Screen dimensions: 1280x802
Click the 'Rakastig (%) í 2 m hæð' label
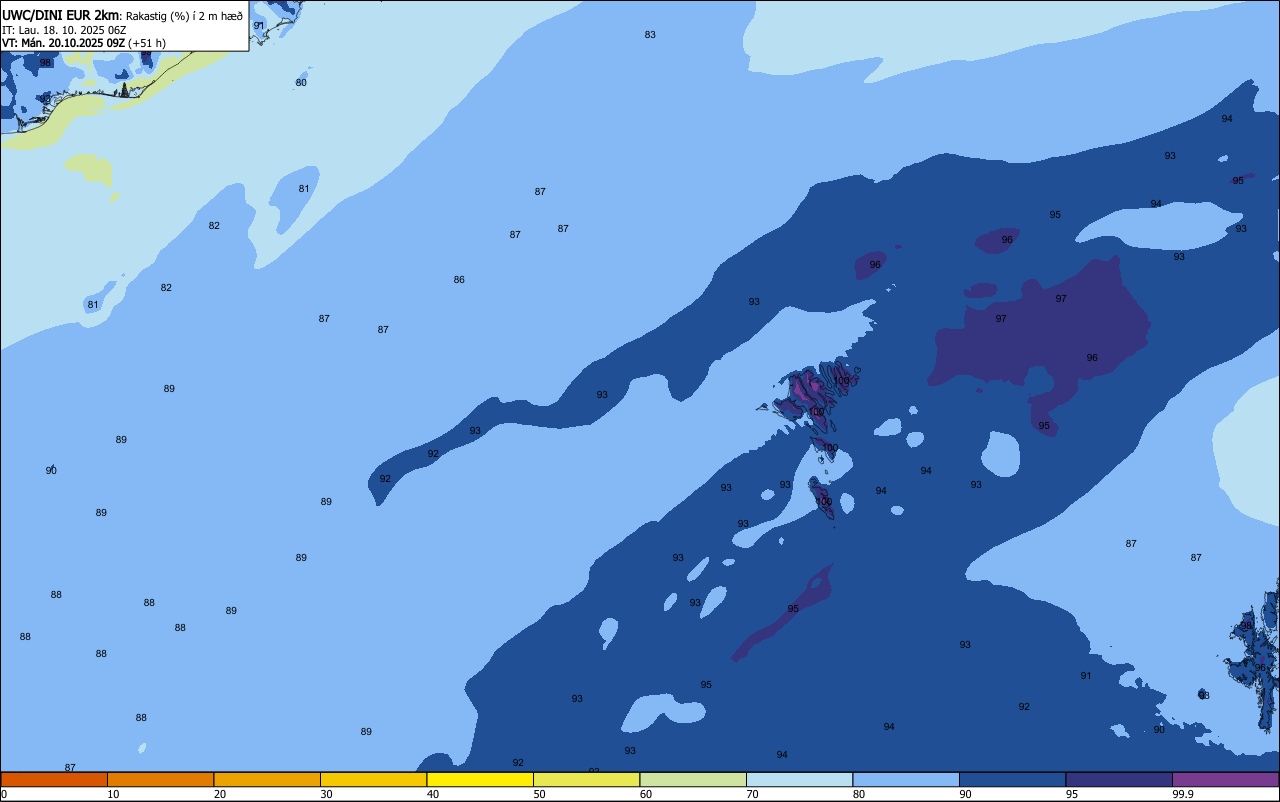184,16
